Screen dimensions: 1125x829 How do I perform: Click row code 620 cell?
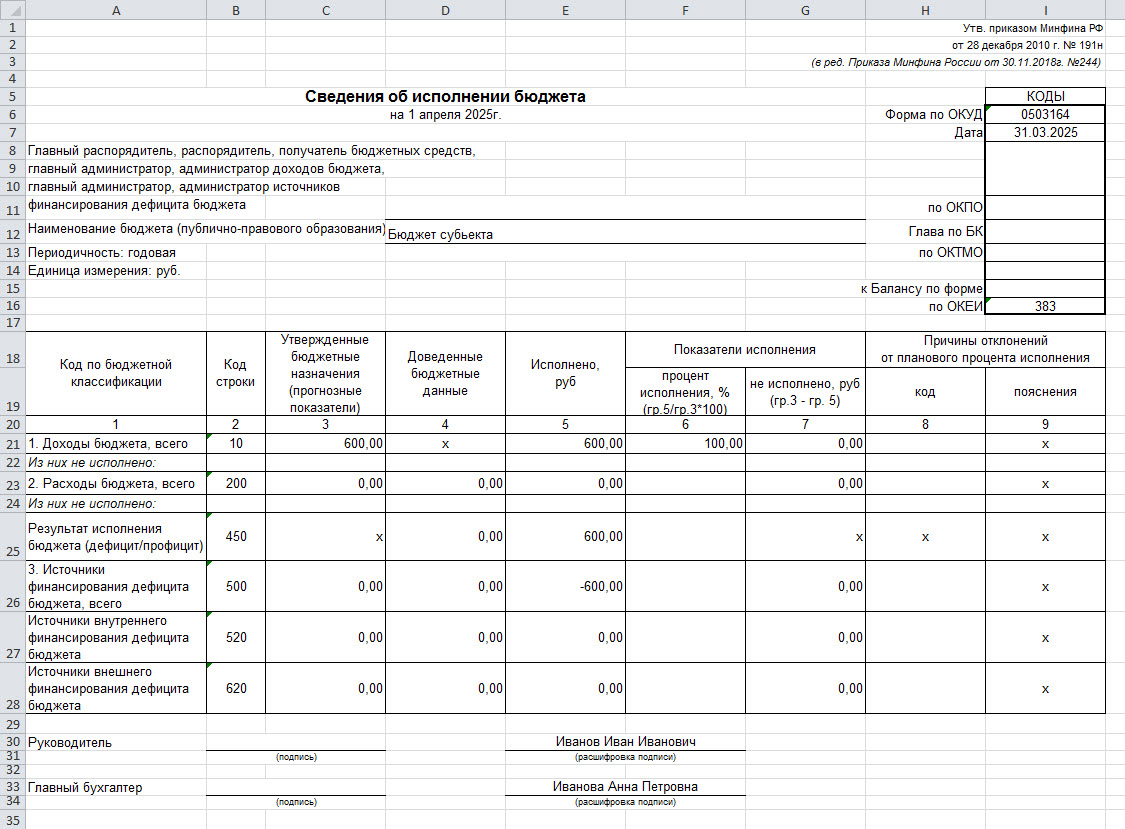click(236, 688)
